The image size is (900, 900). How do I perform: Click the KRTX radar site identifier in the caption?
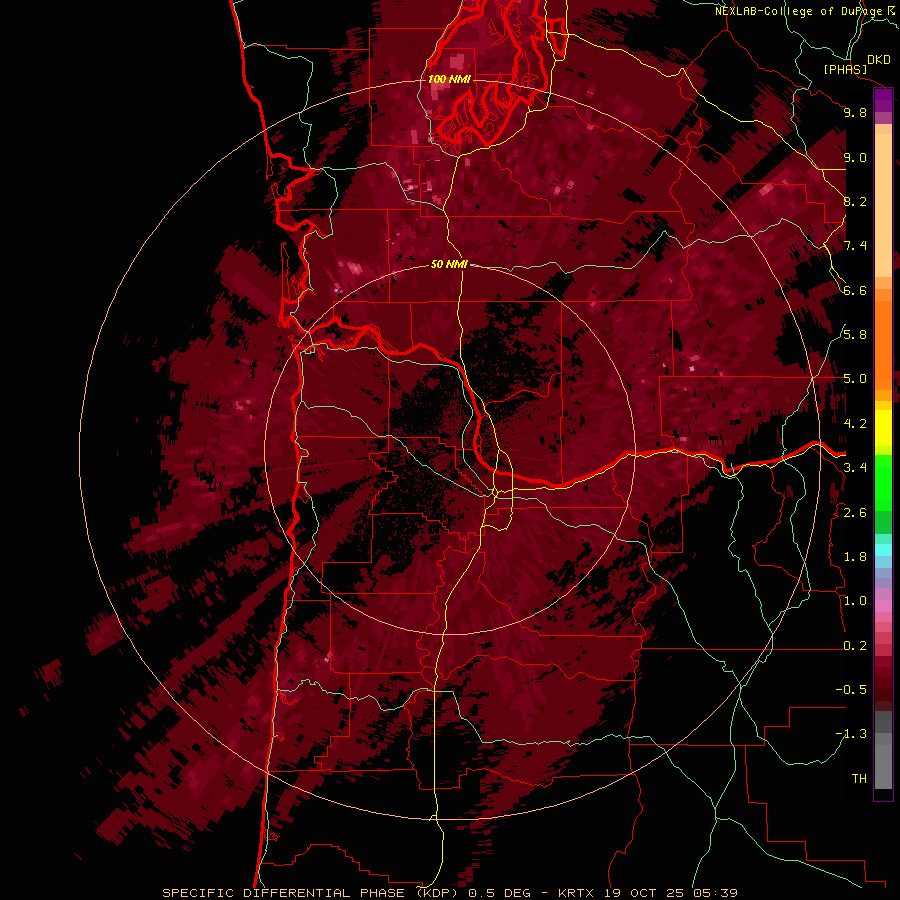(578, 893)
